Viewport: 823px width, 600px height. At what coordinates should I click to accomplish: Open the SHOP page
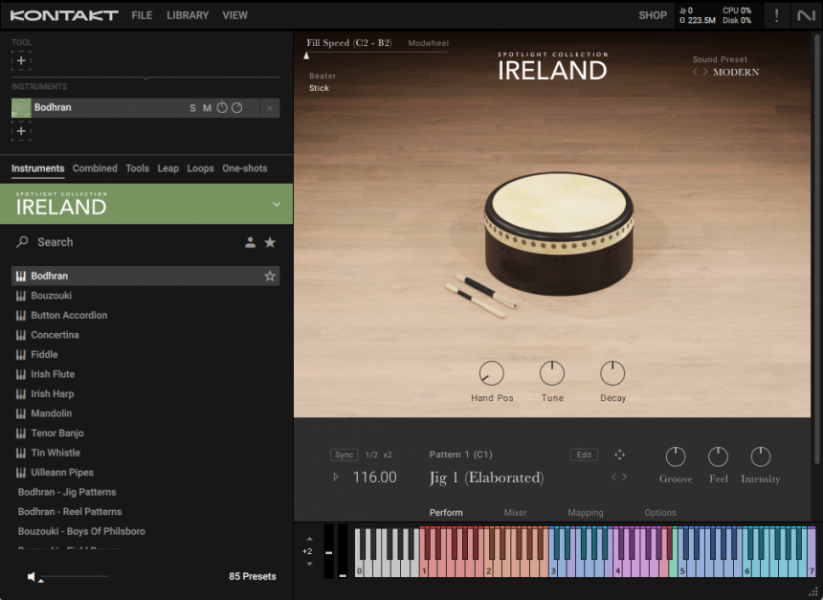pos(652,15)
